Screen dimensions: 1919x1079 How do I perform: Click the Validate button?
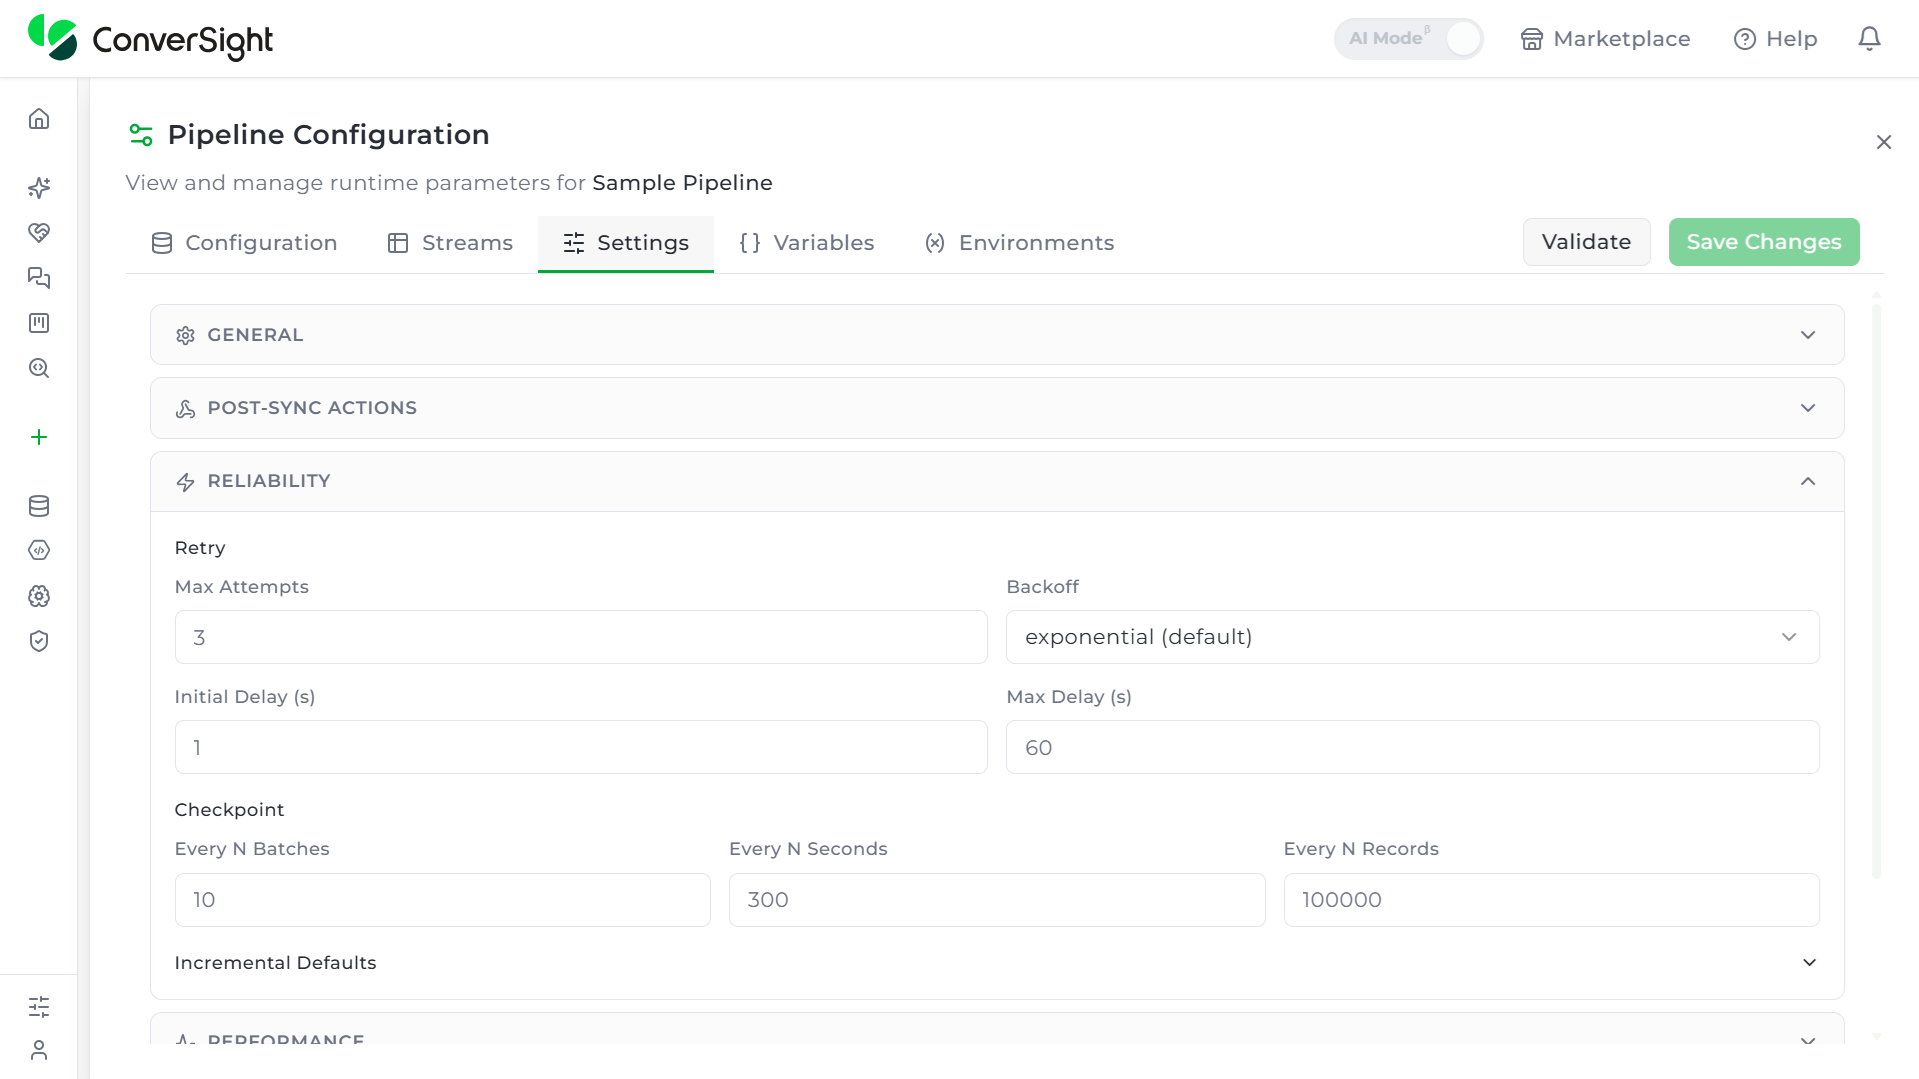coord(1586,242)
